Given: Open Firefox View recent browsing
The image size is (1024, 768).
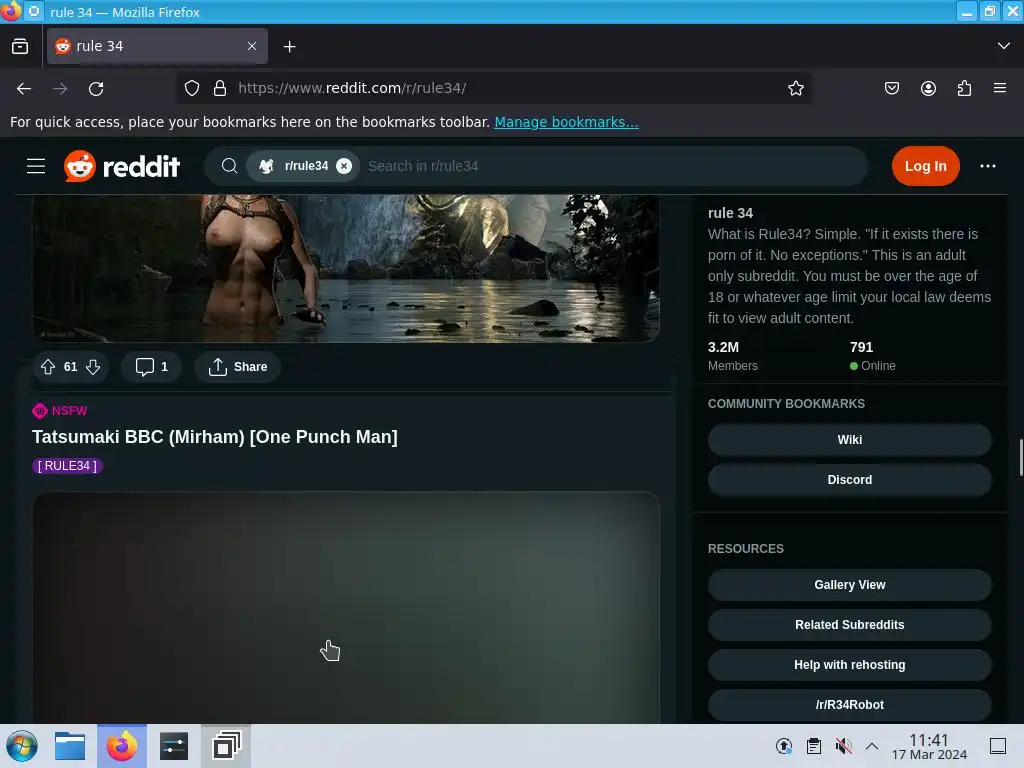Looking at the screenshot, I should [20, 46].
